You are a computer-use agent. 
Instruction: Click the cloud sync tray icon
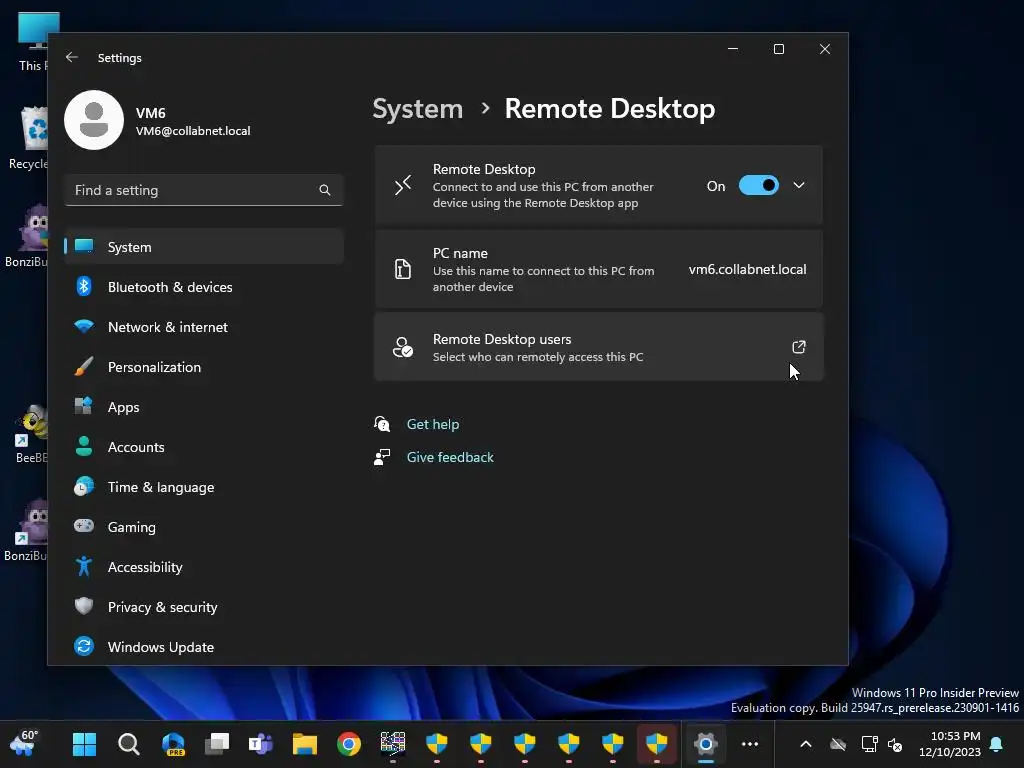tap(838, 744)
